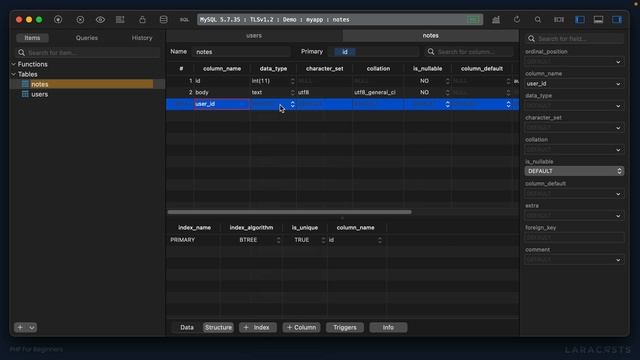The height and width of the screenshot is (360, 640).
Task: Click the database stack icon in the toolbar
Action: pos(163,20)
